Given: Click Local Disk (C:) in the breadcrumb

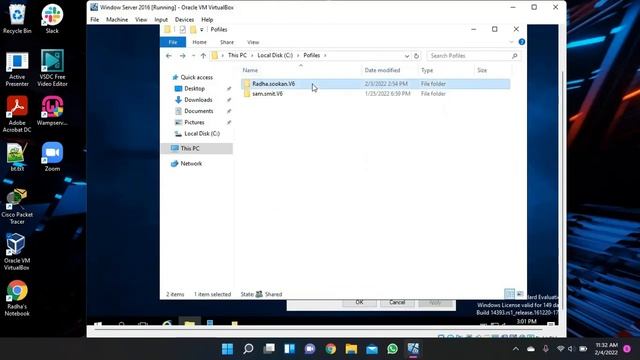Looking at the screenshot, I should tap(275, 55).
